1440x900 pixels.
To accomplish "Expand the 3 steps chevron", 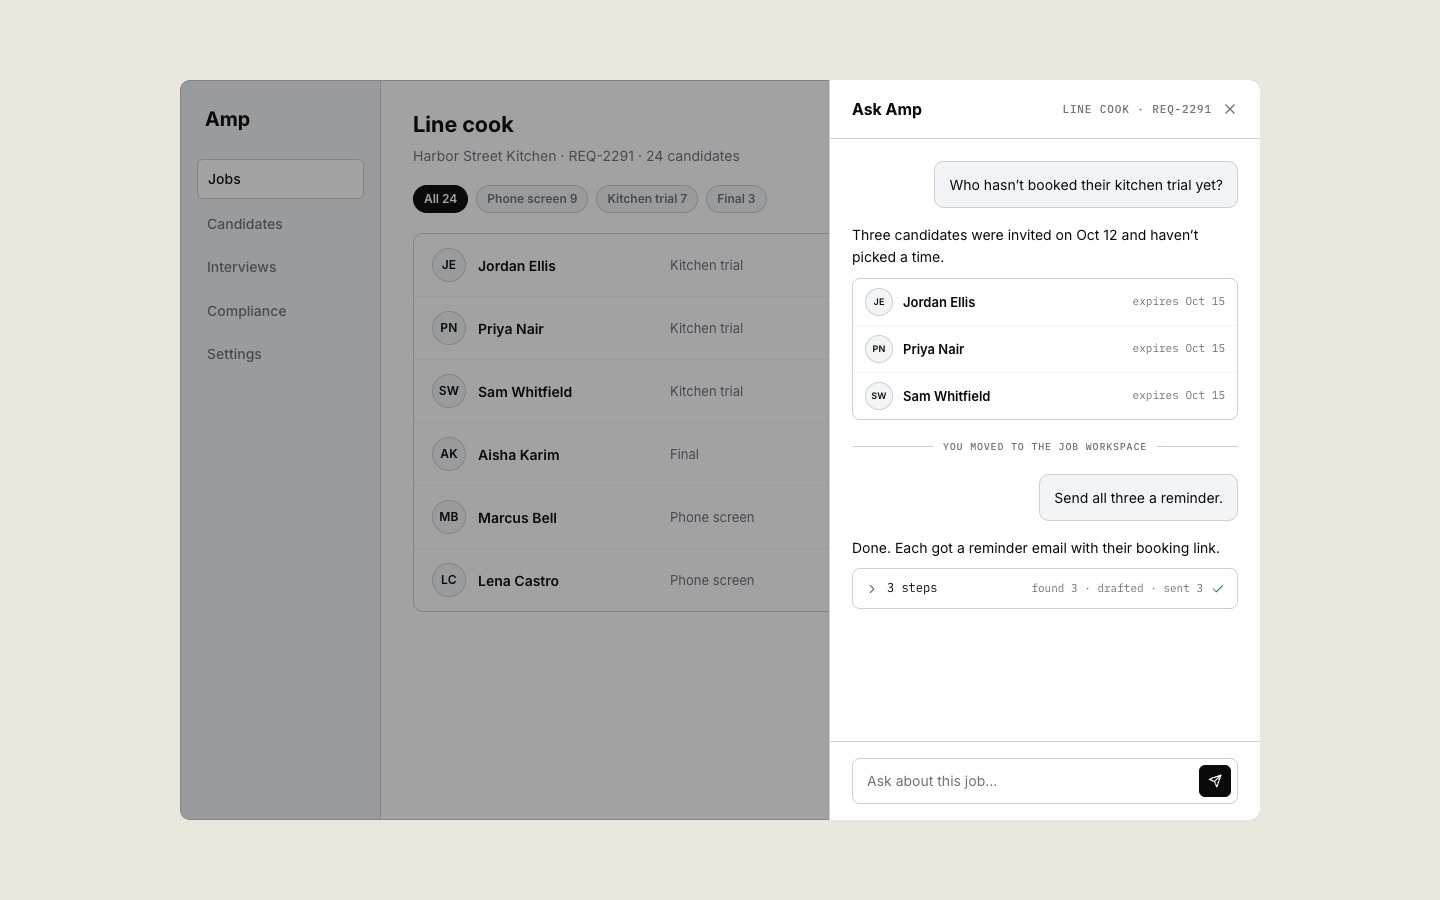I will [x=872, y=589].
